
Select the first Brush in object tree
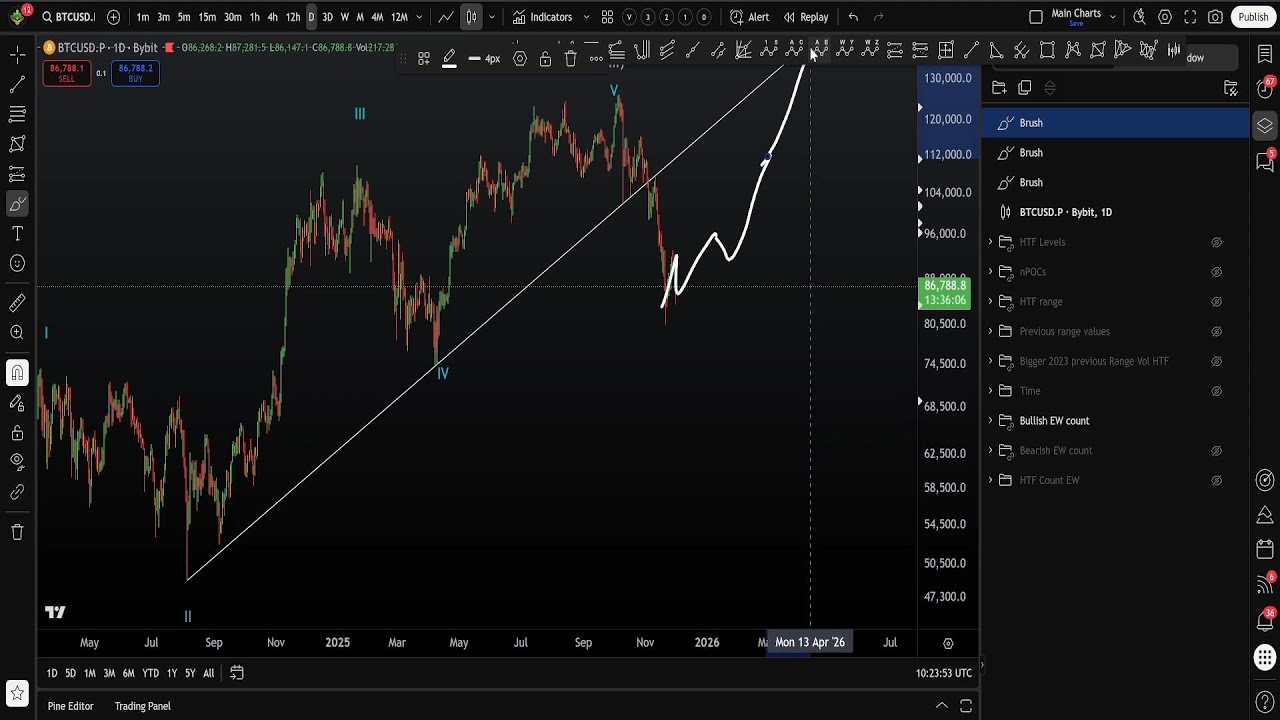click(1116, 123)
